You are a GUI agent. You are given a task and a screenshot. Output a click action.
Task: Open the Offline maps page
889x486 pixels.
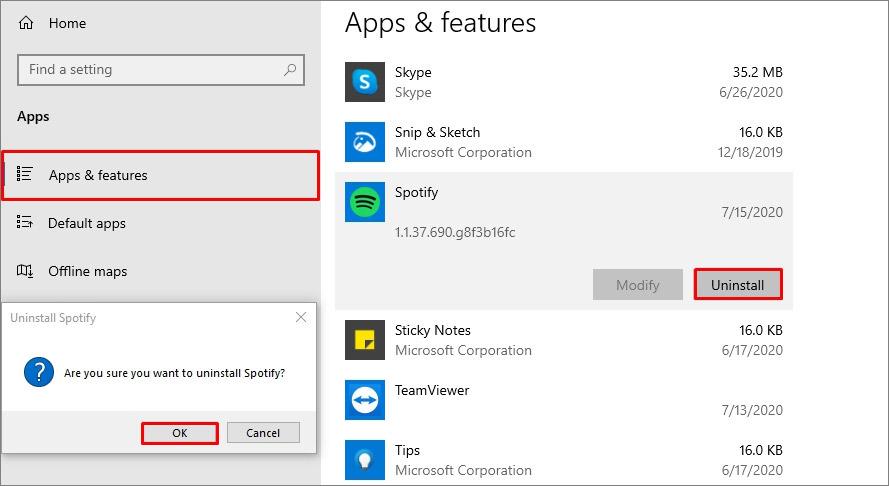[88, 271]
